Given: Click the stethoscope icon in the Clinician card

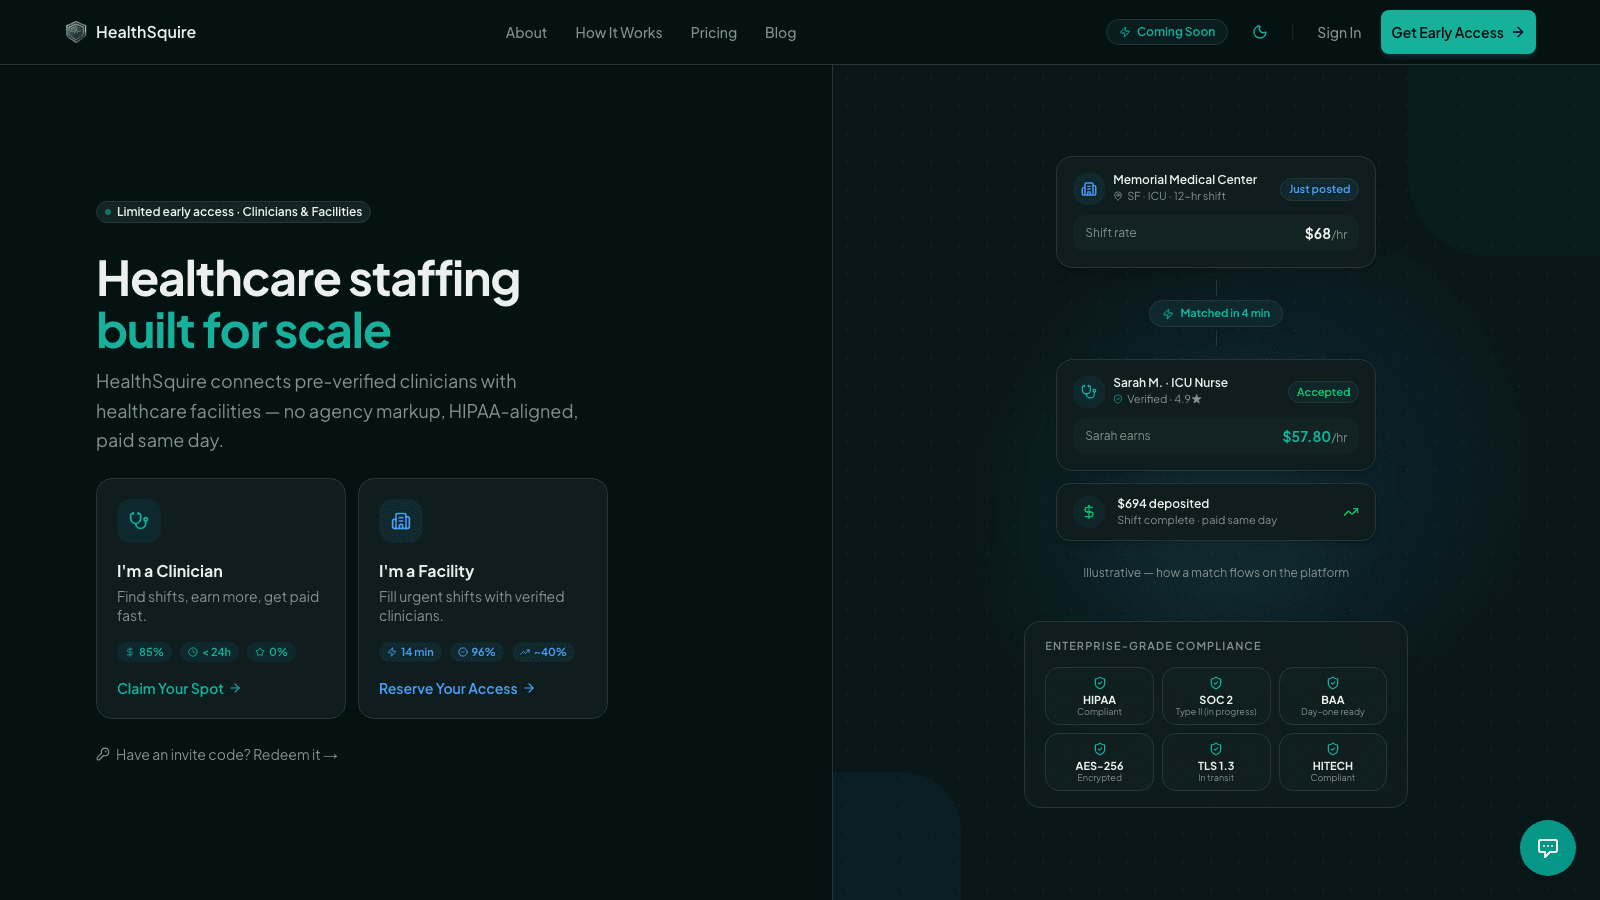Looking at the screenshot, I should [x=139, y=521].
